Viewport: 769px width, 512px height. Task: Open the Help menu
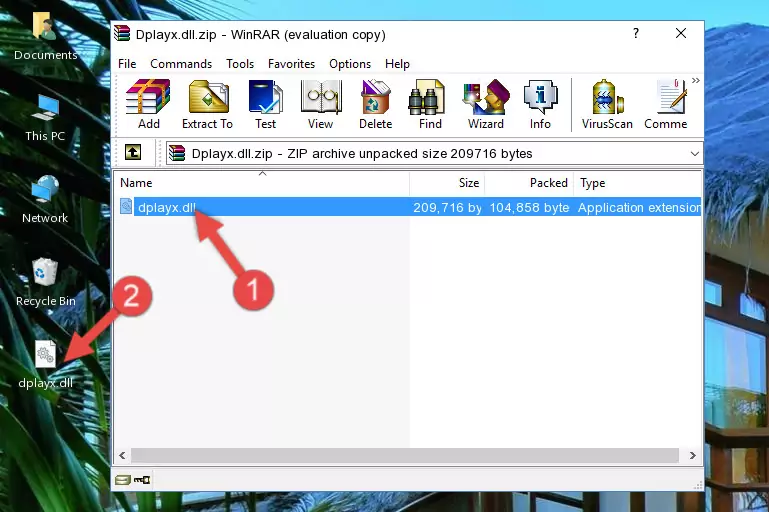point(397,64)
